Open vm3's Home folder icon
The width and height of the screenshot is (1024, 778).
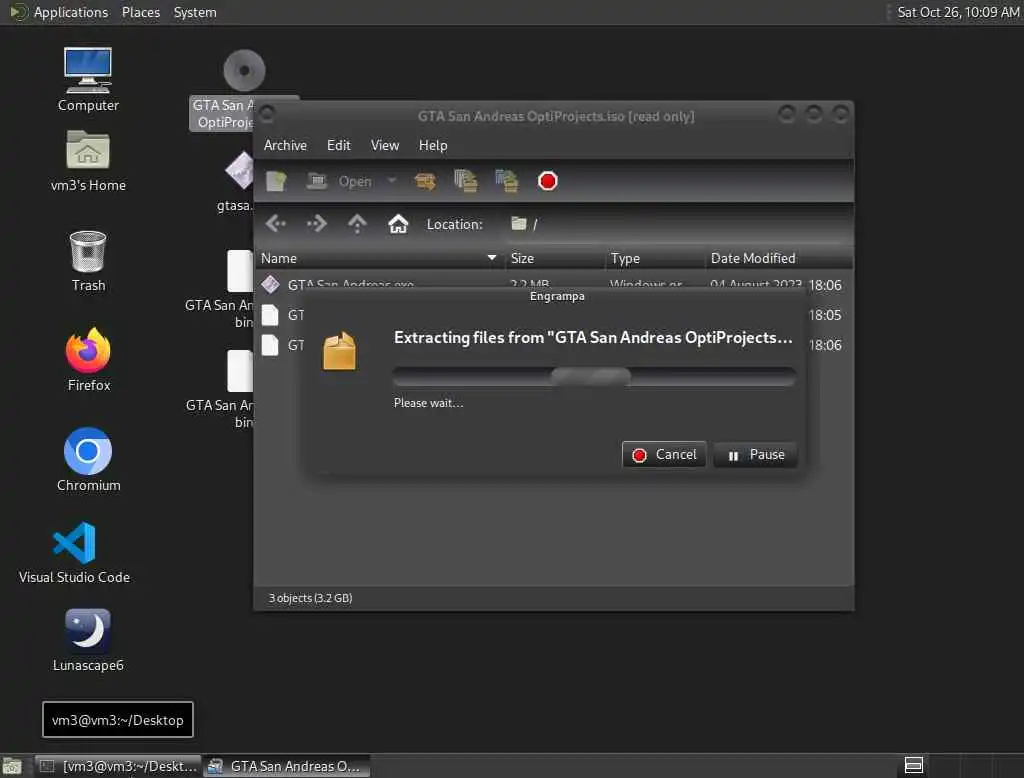[x=88, y=161]
